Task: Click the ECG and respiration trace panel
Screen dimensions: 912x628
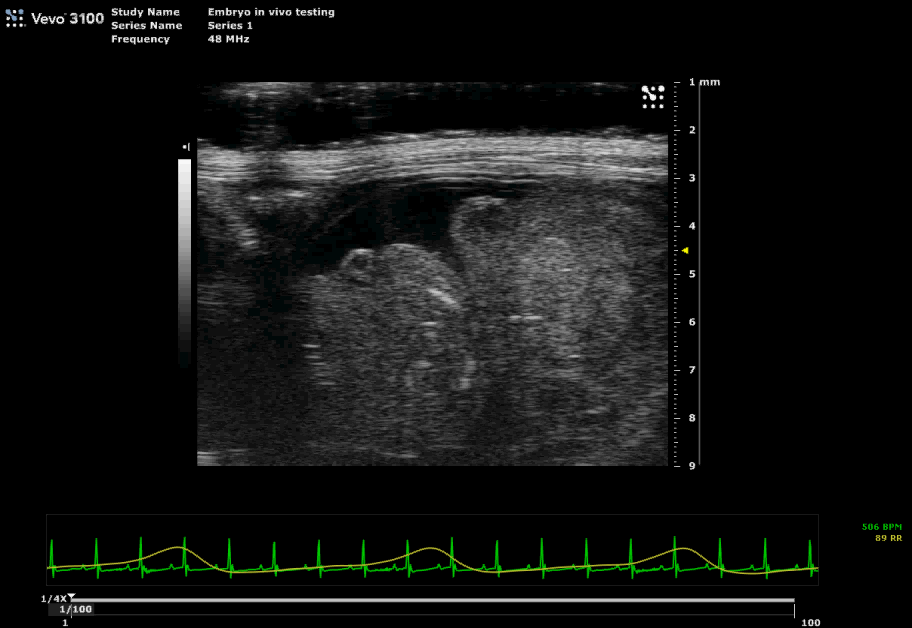Action: pyautogui.click(x=432, y=550)
